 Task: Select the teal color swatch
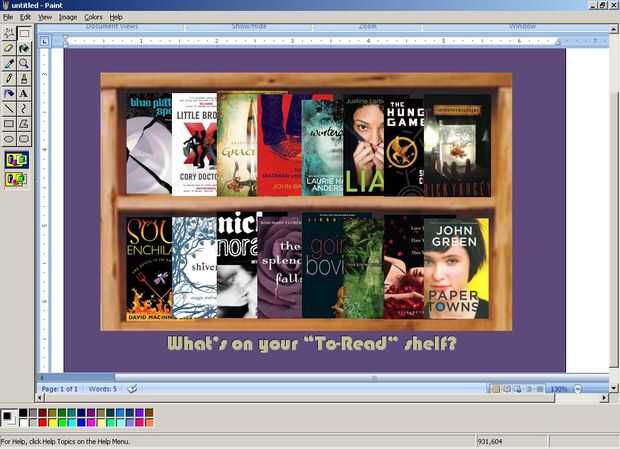tap(72, 412)
